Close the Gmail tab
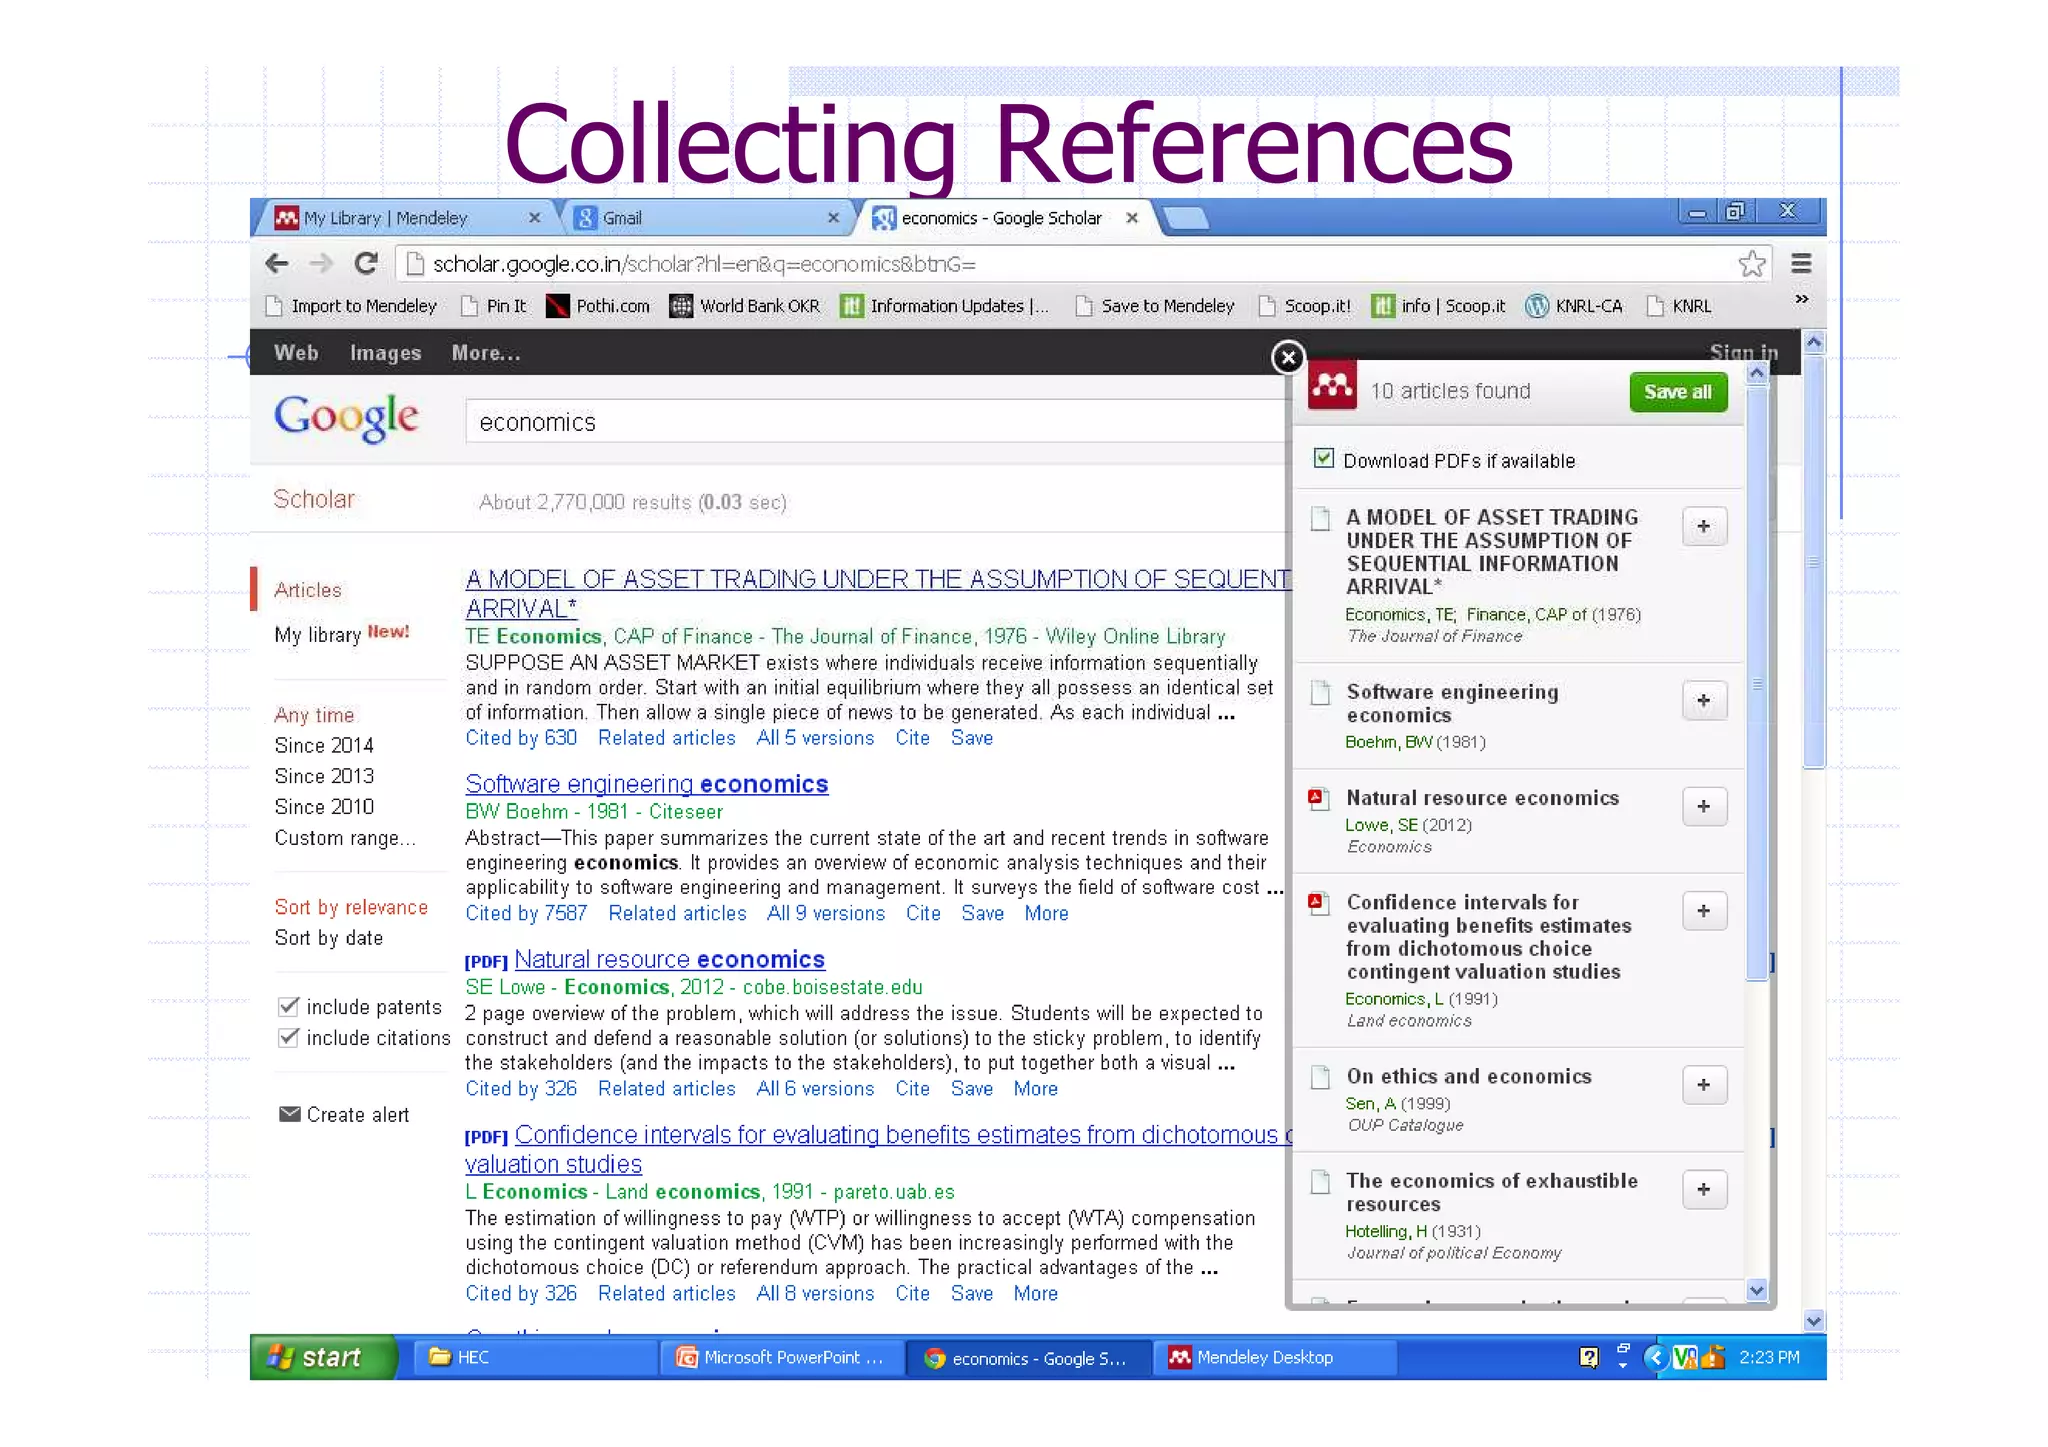 click(x=833, y=218)
